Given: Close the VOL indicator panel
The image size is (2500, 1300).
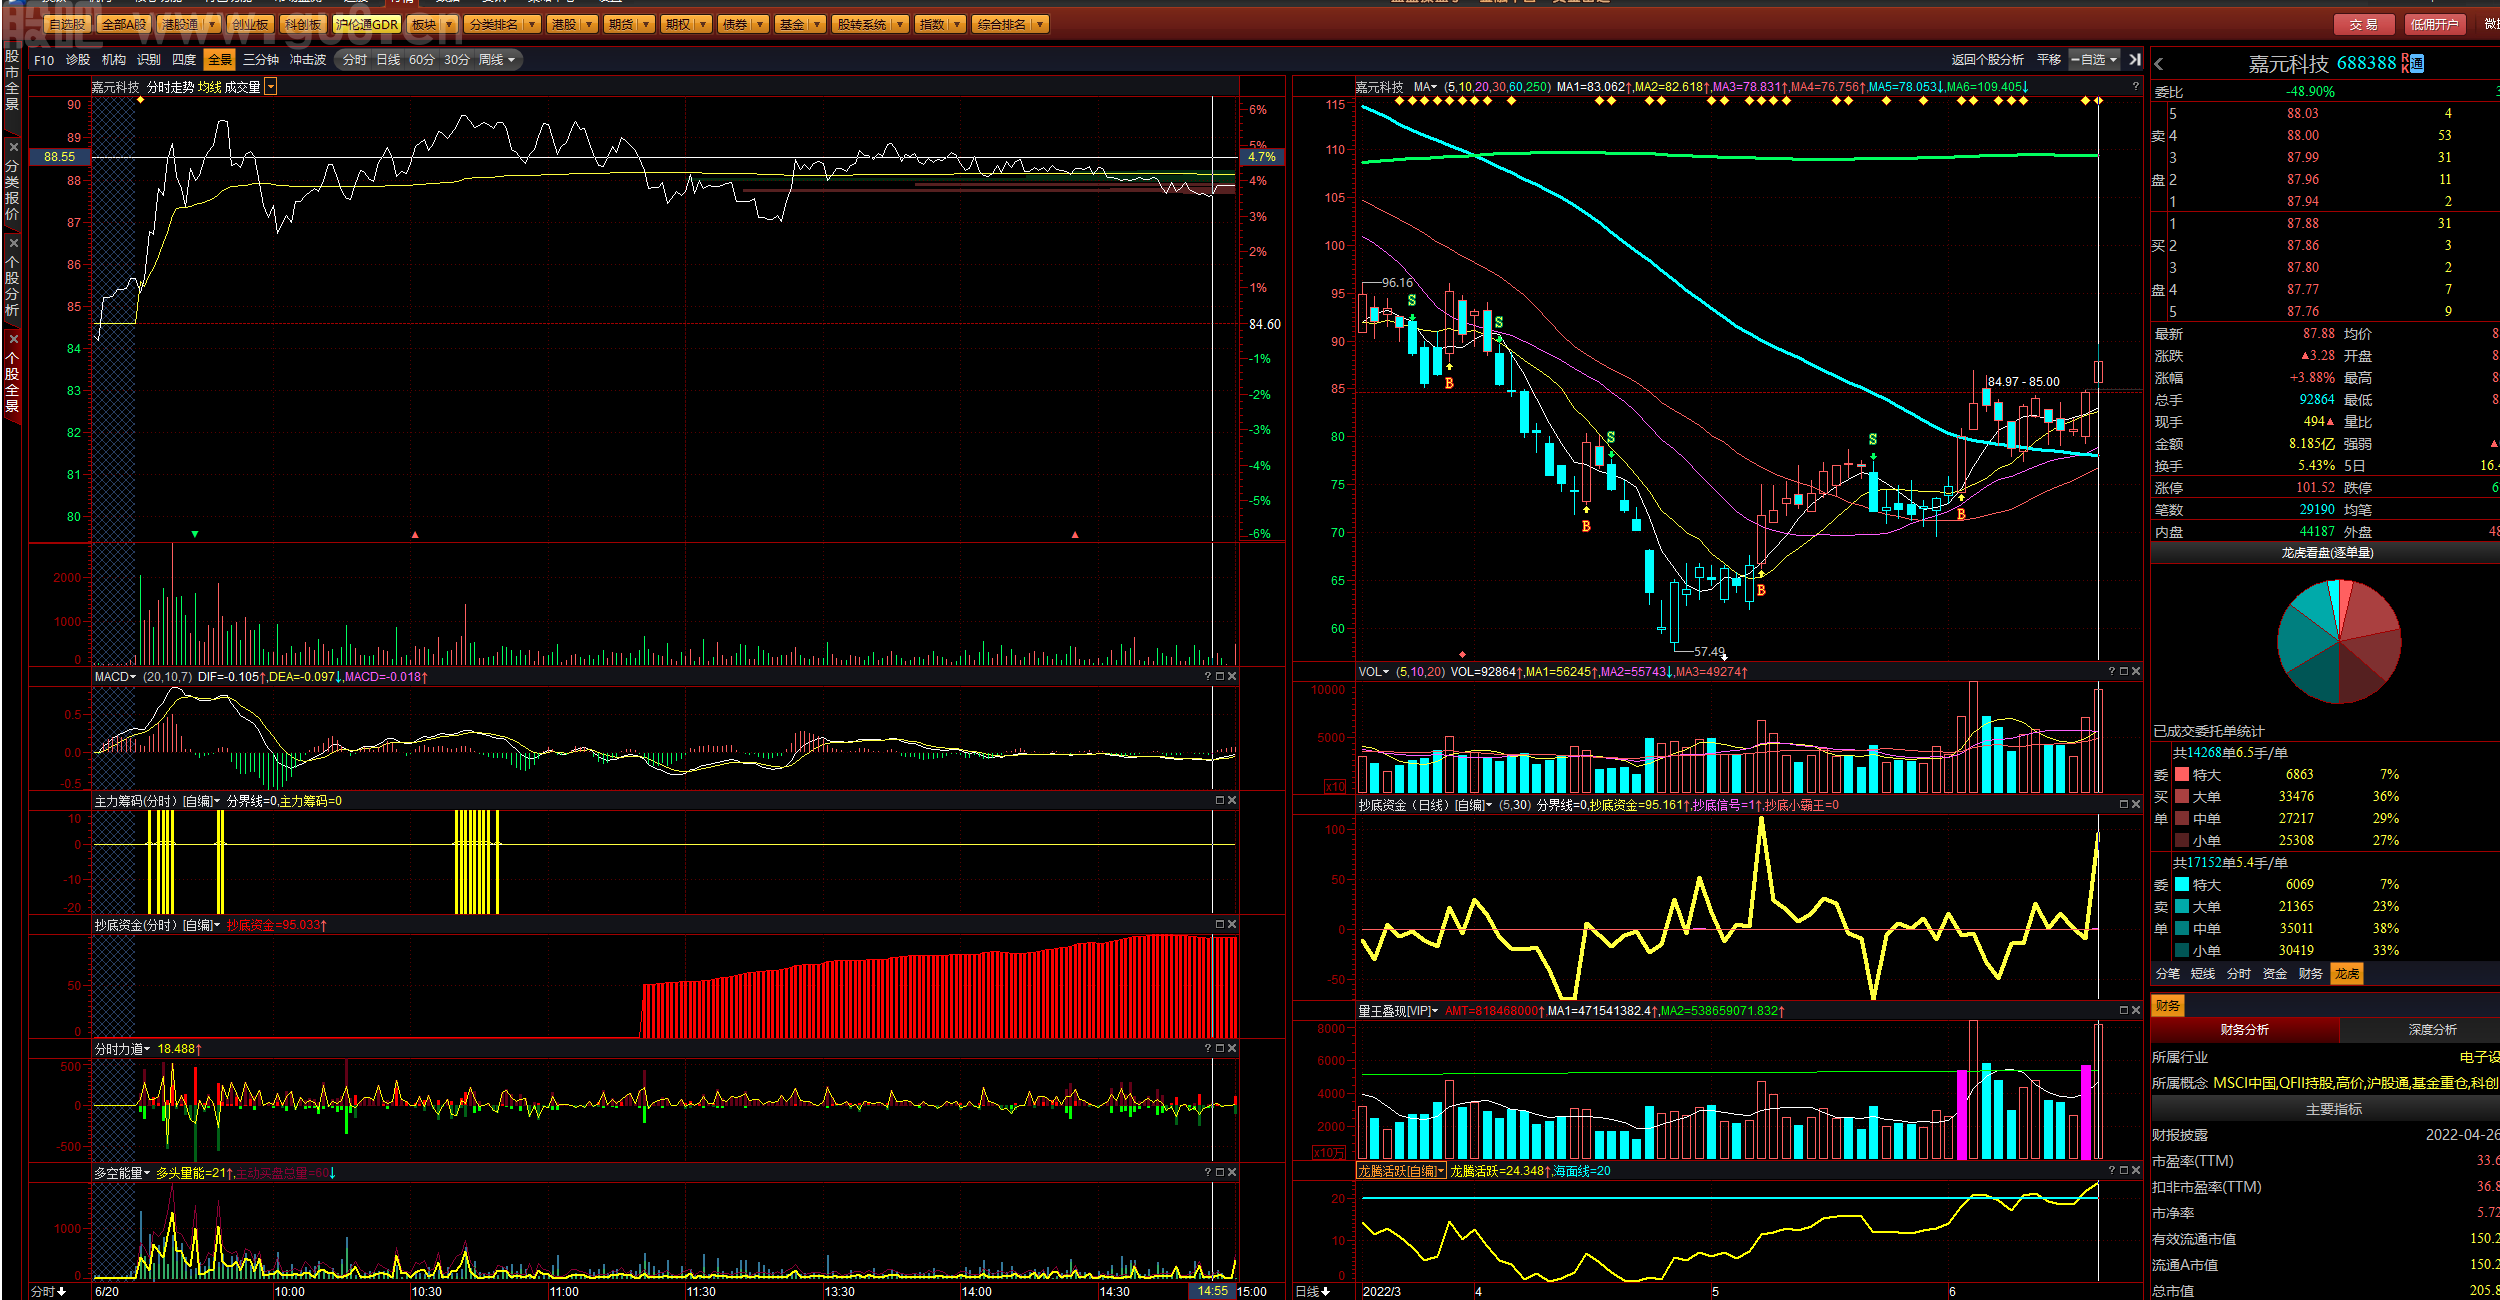Looking at the screenshot, I should coord(2136,672).
